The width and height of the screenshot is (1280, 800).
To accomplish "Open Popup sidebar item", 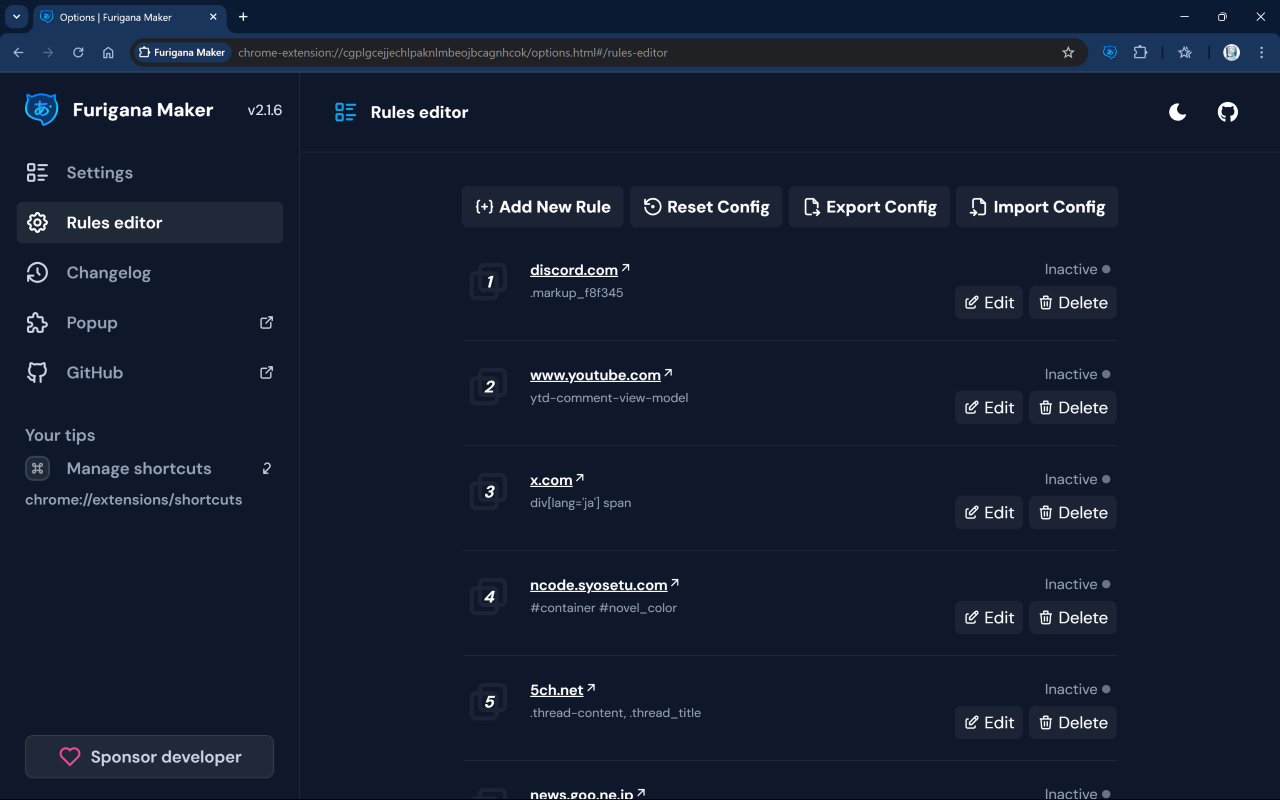I will (150, 323).
